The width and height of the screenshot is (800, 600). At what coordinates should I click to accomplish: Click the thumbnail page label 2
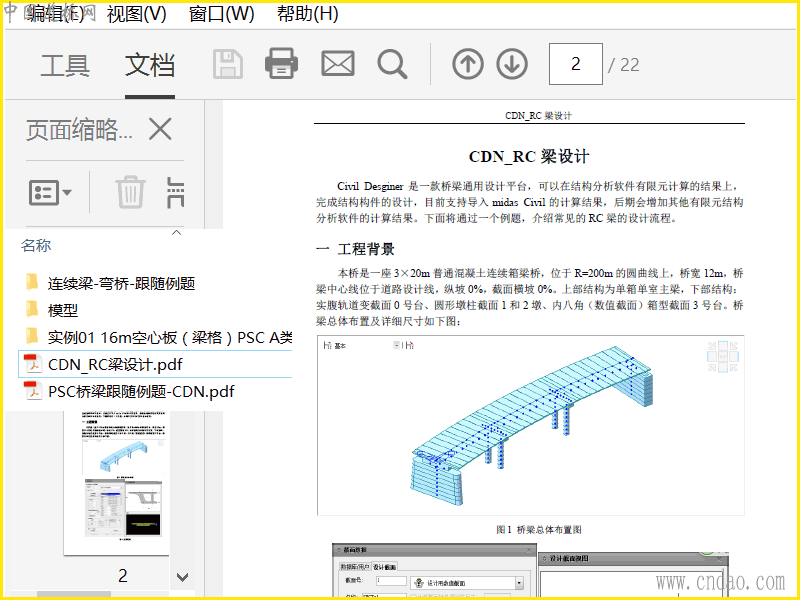[x=122, y=576]
